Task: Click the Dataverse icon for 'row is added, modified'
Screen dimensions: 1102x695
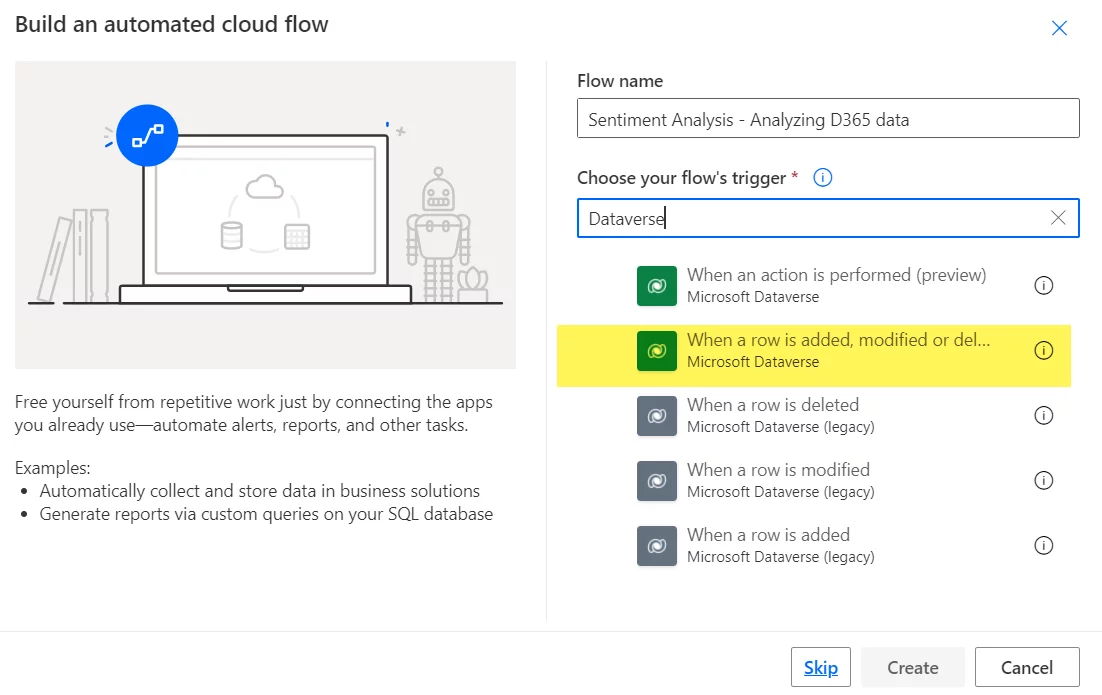Action: click(x=656, y=351)
